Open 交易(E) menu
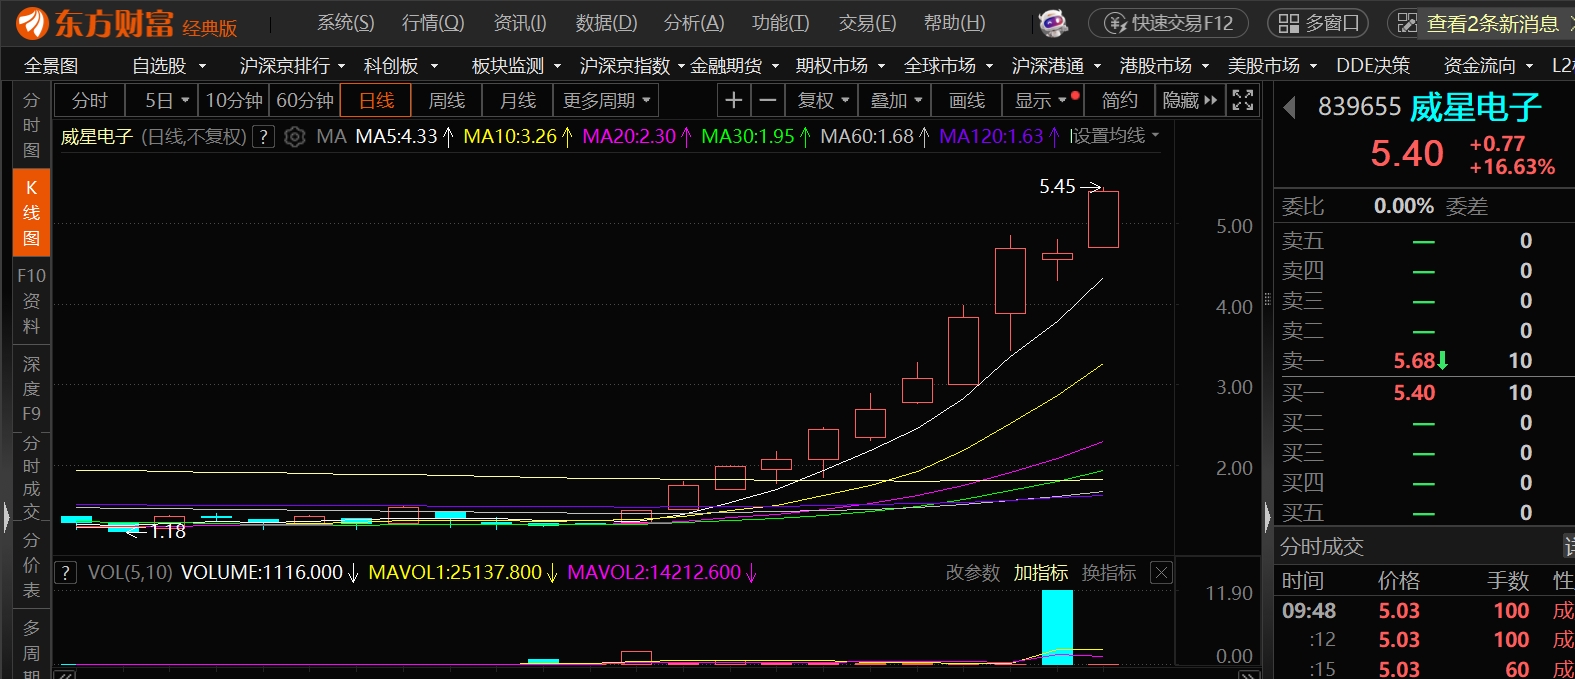1575x679 pixels. pyautogui.click(x=867, y=23)
